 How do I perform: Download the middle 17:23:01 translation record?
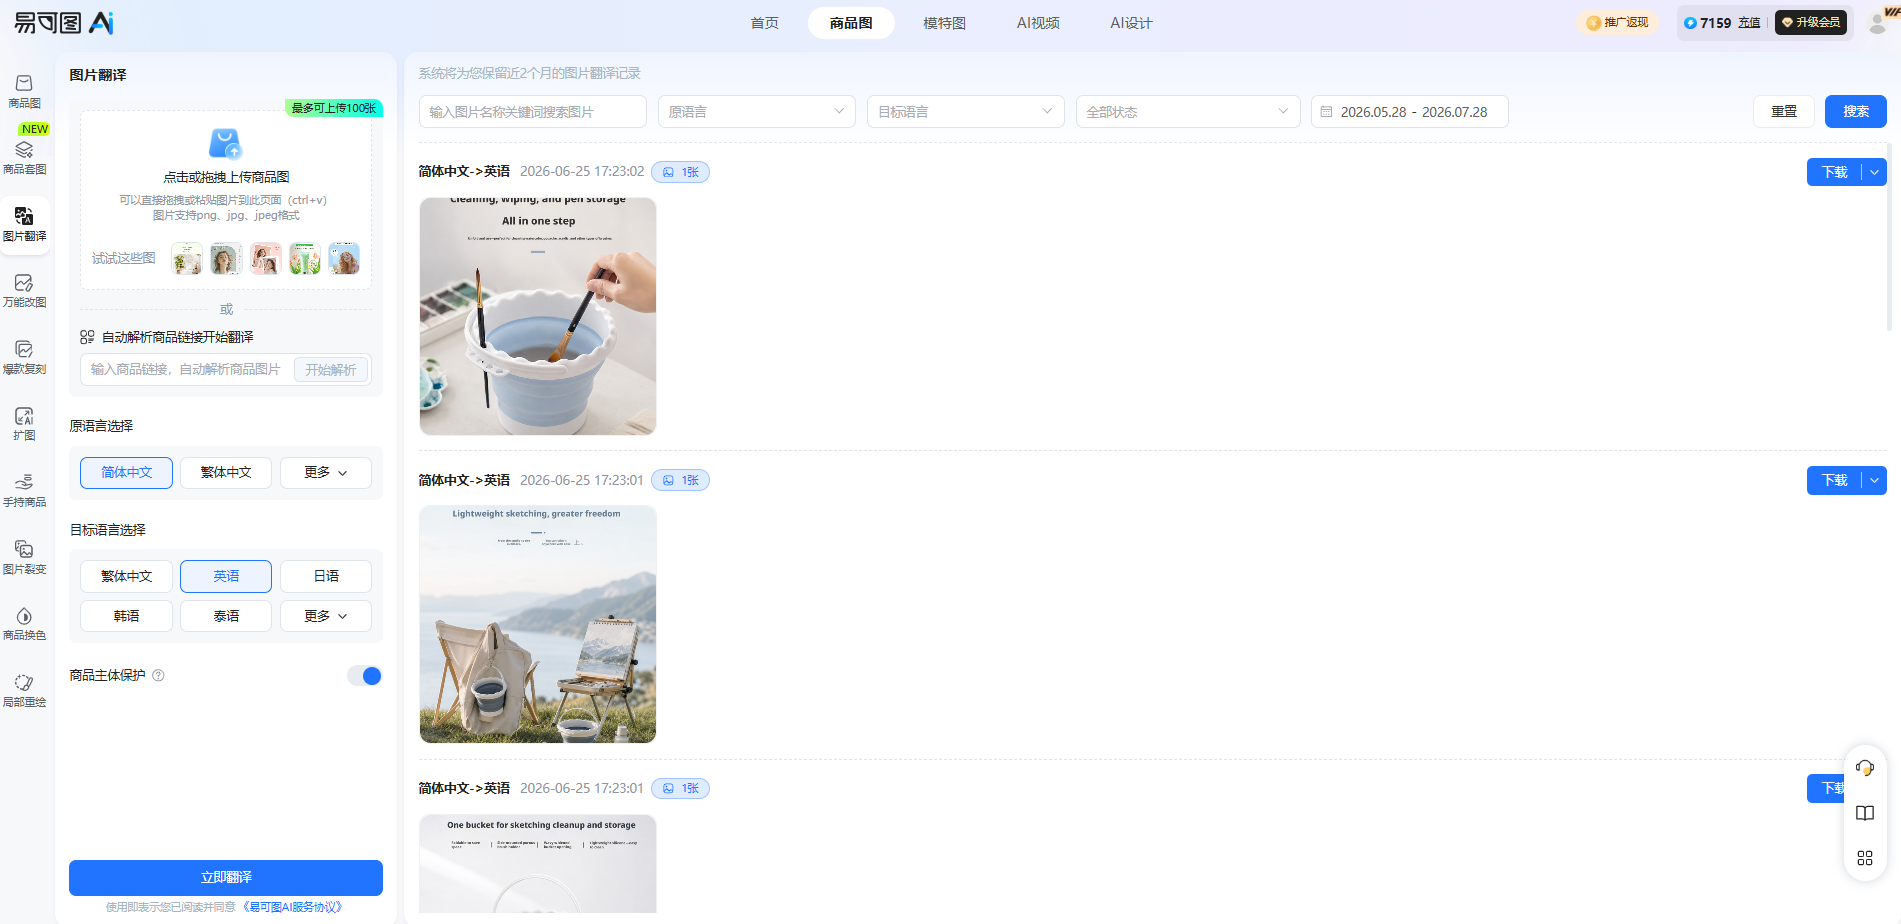(1835, 480)
